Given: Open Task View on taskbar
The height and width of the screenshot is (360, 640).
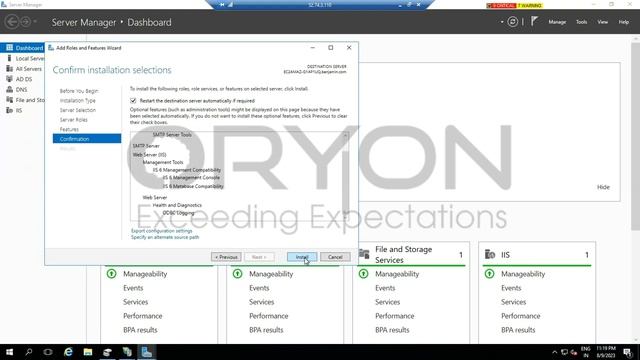Looking at the screenshot, I should pos(48,352).
